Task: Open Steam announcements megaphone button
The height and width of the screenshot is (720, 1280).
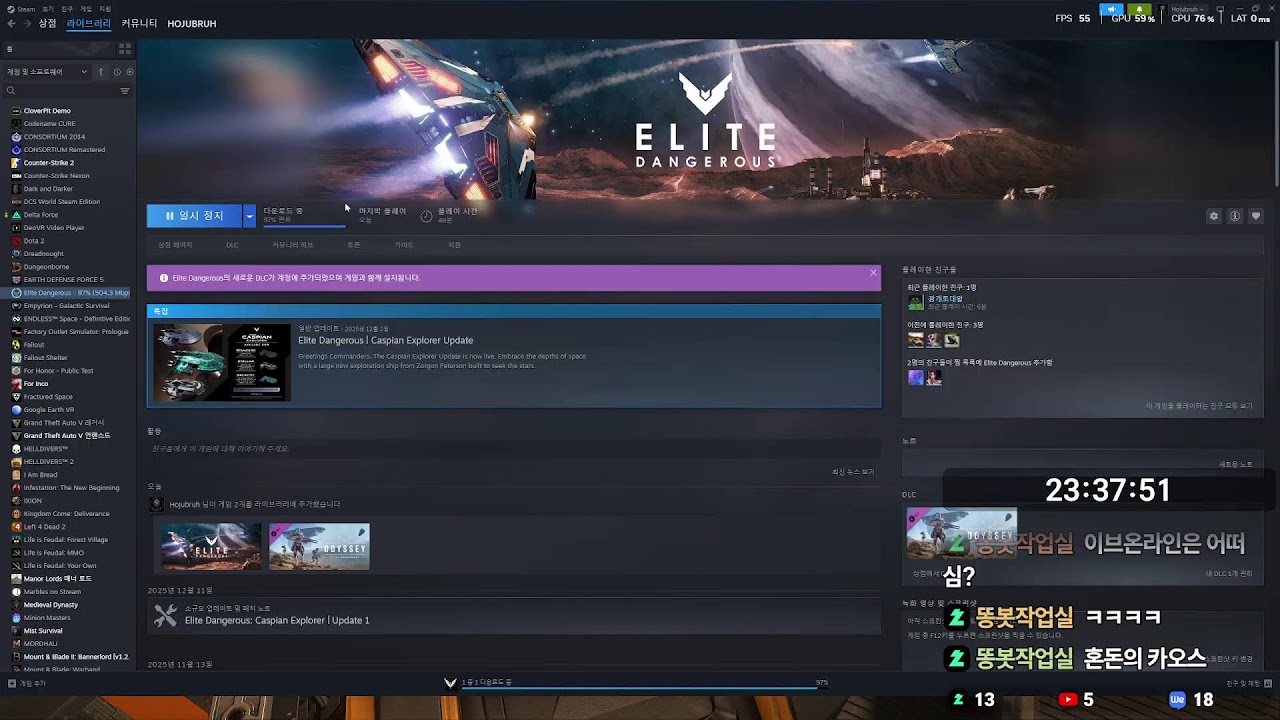Action: [1112, 9]
